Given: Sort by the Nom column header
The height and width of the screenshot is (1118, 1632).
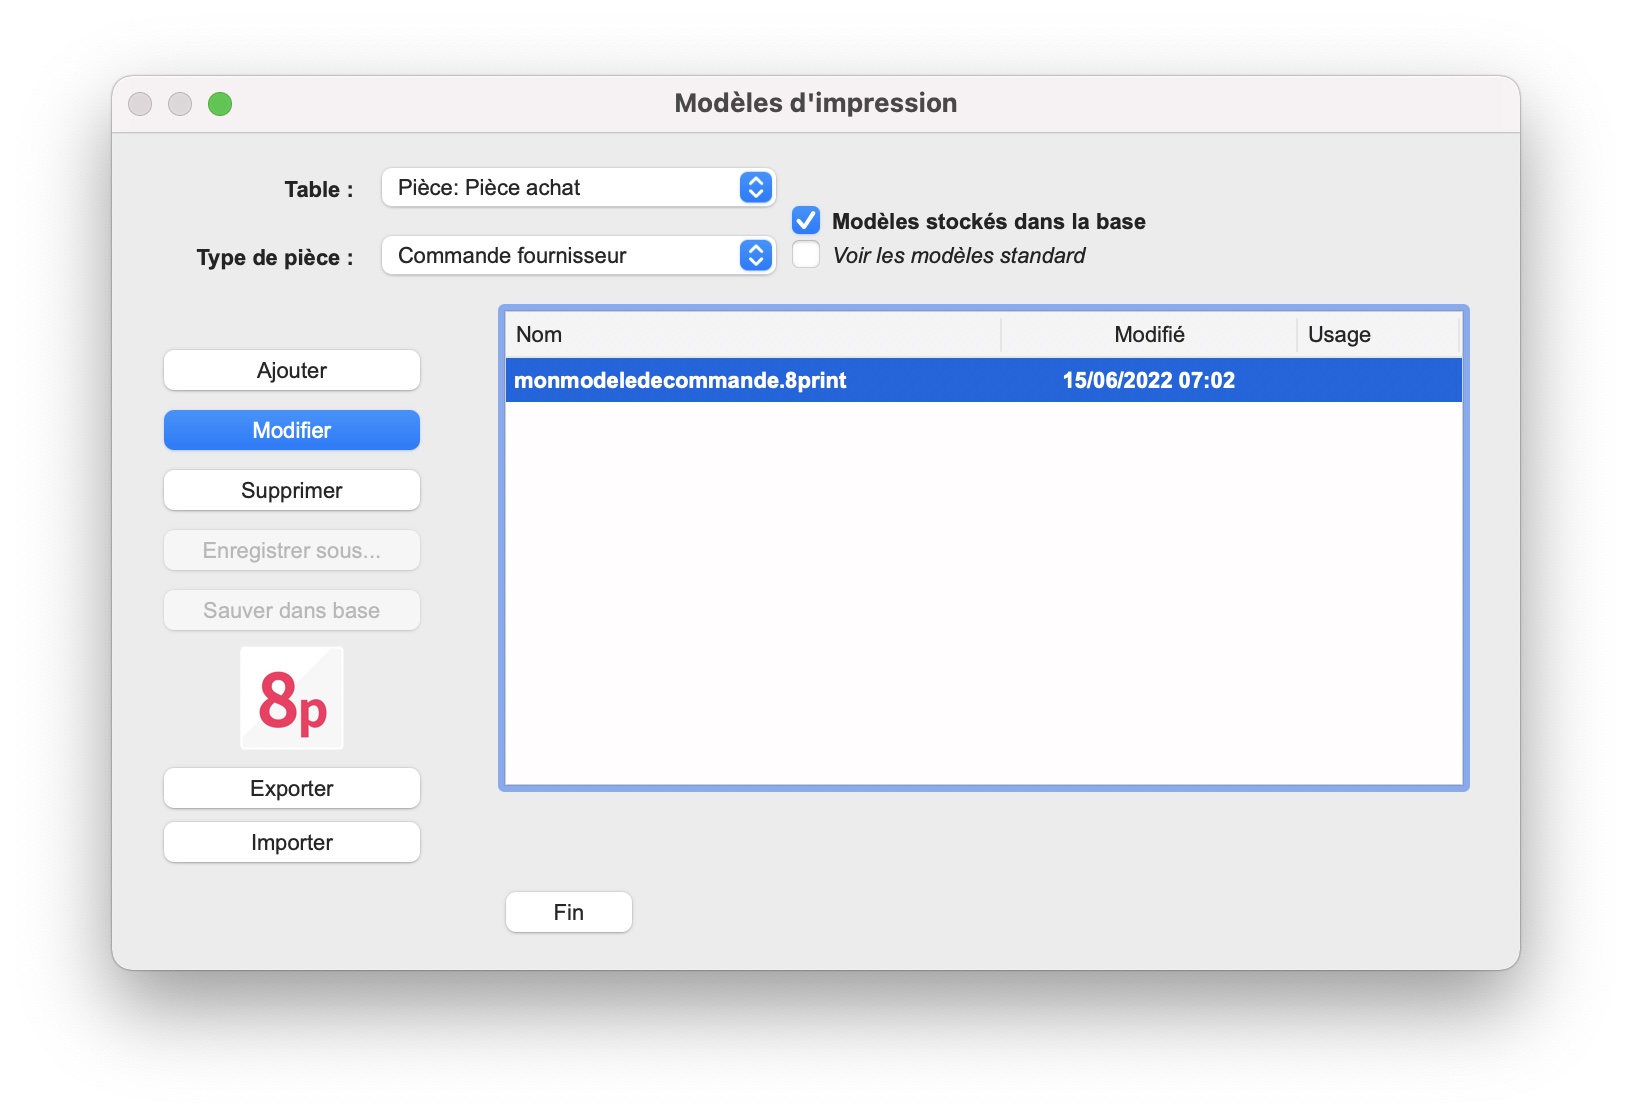Looking at the screenshot, I should click(753, 334).
